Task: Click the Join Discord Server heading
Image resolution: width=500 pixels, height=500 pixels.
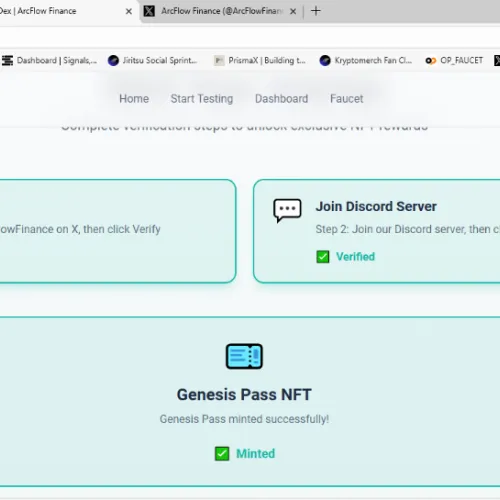Action: [x=376, y=207]
